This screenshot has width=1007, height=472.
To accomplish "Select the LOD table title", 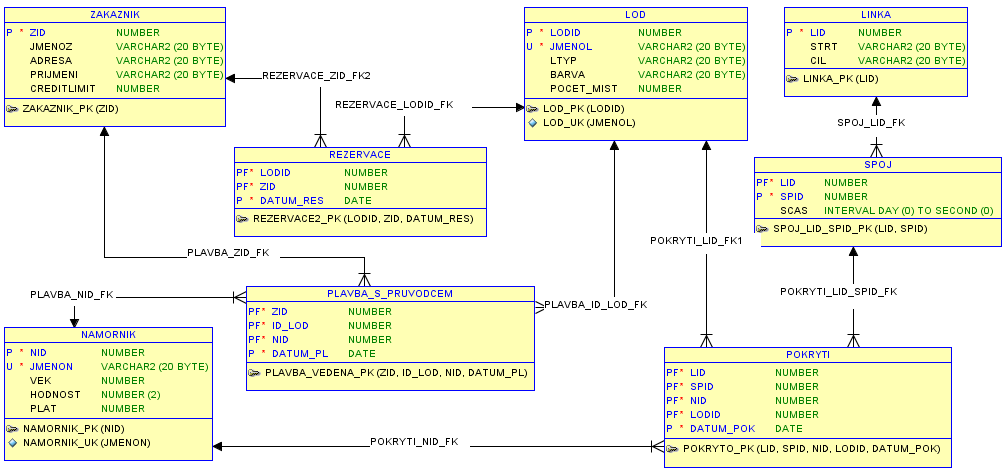I will point(635,15).
